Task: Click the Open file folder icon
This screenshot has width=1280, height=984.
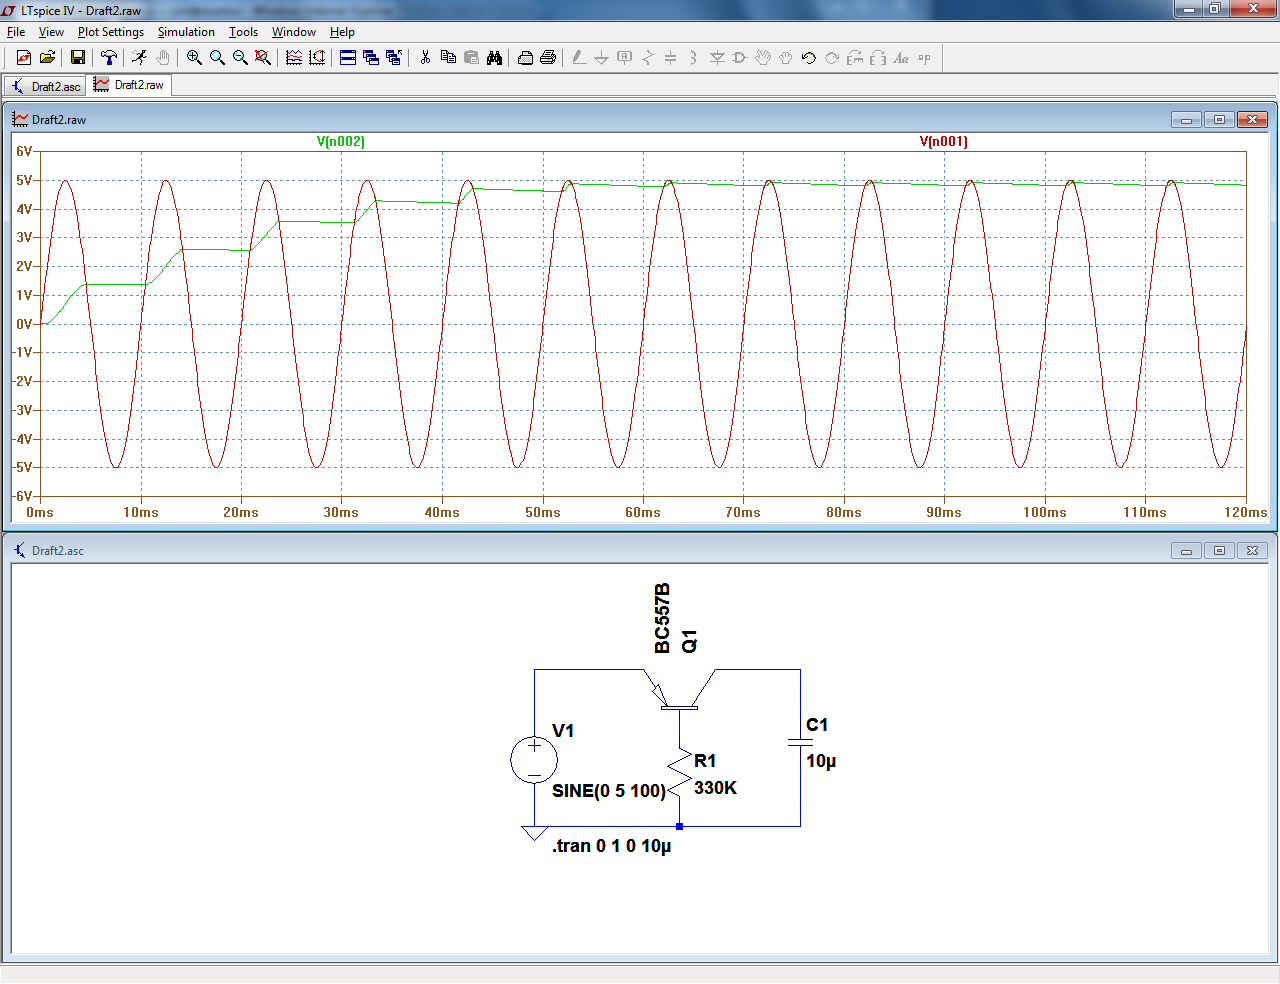Action: [x=47, y=58]
